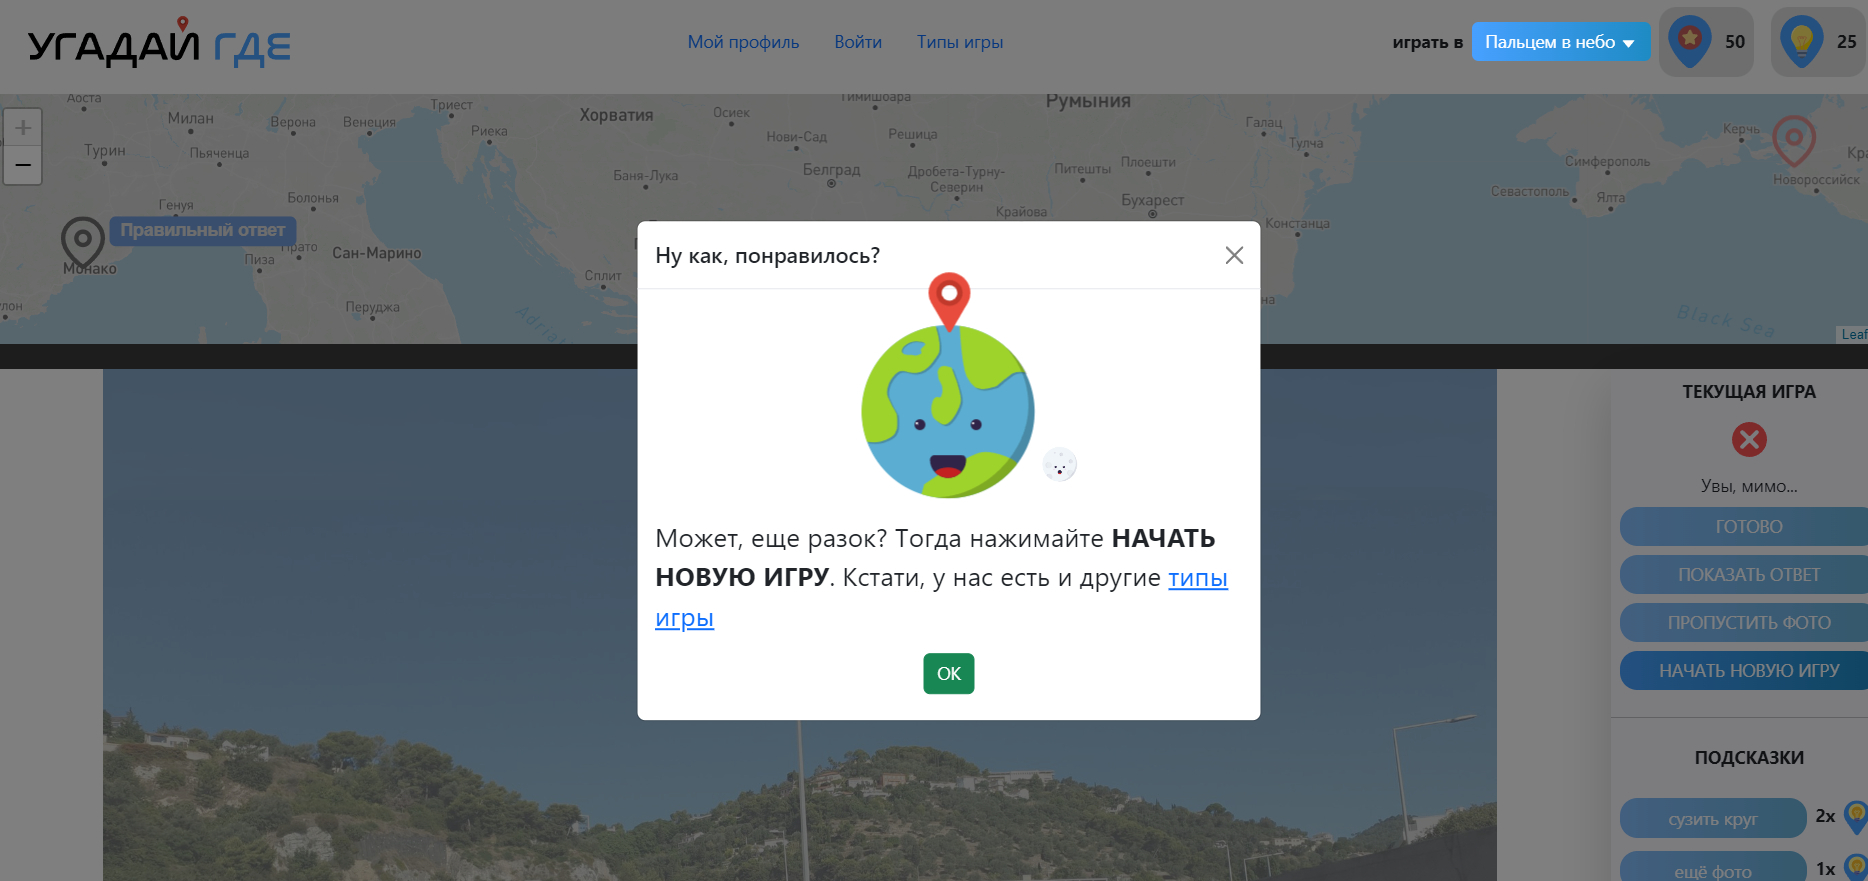
Task: Click the gray correct-answer pin near Монако
Action: (x=83, y=243)
